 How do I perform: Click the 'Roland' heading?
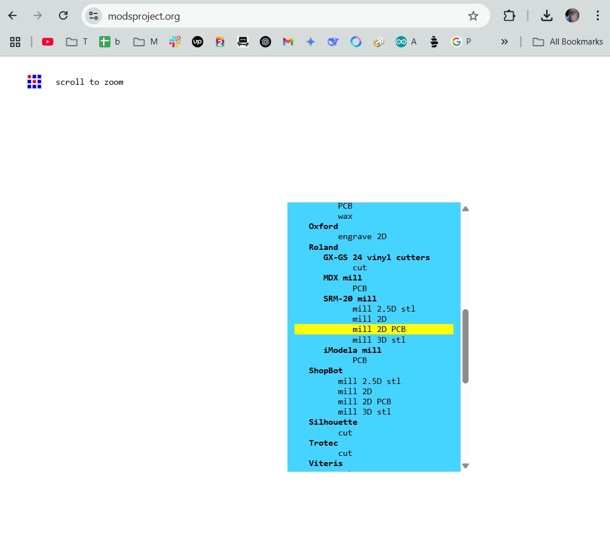(x=323, y=247)
